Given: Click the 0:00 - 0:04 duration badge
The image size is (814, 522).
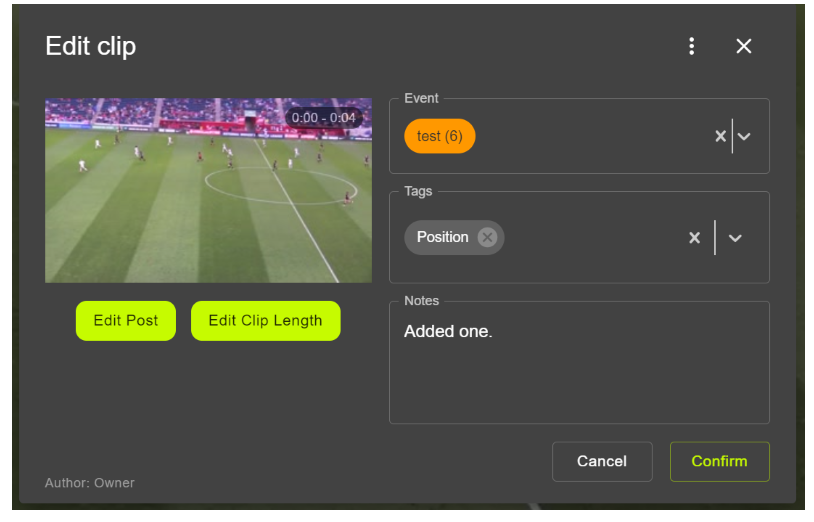Looking at the screenshot, I should (323, 117).
